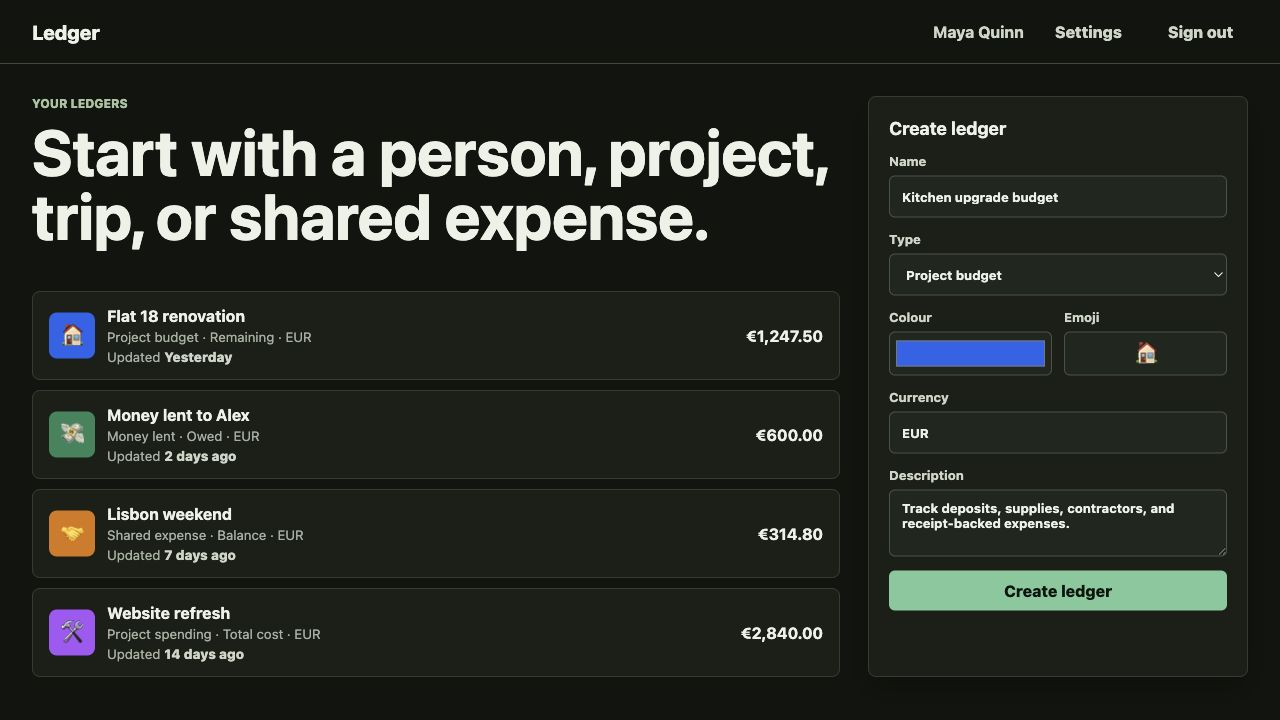Go to Settings in the top navigation
The image size is (1280, 720).
(1088, 32)
